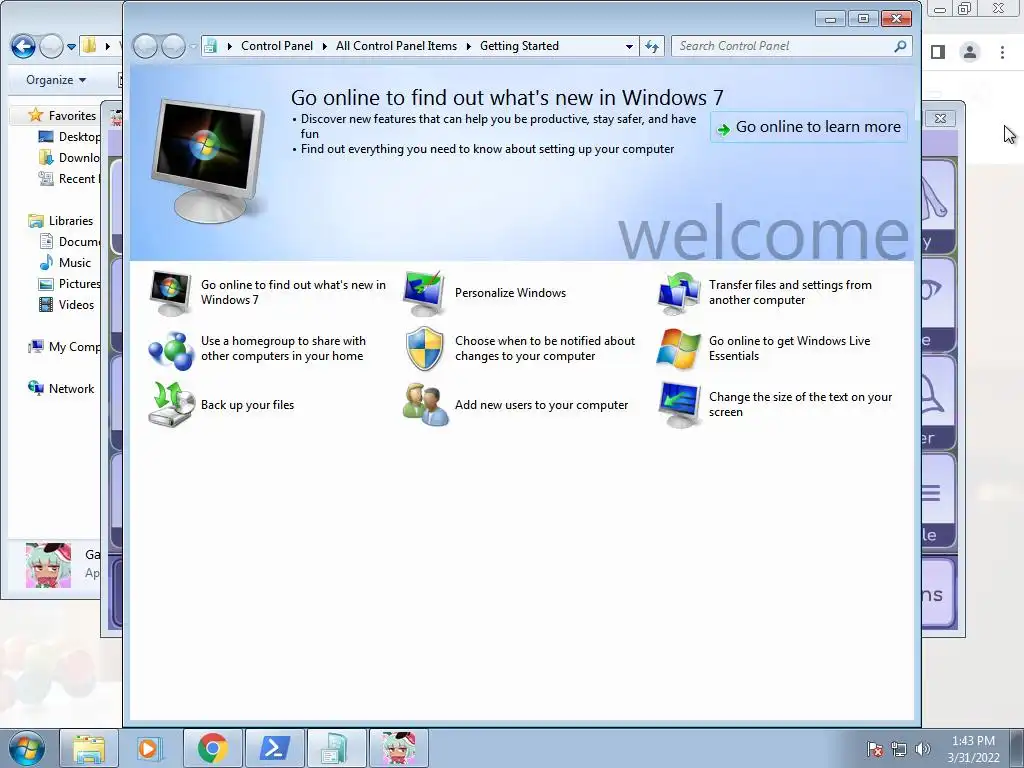Open recent pages dropdown in Explorer window
The width and height of the screenshot is (1024, 768).
[71, 47]
